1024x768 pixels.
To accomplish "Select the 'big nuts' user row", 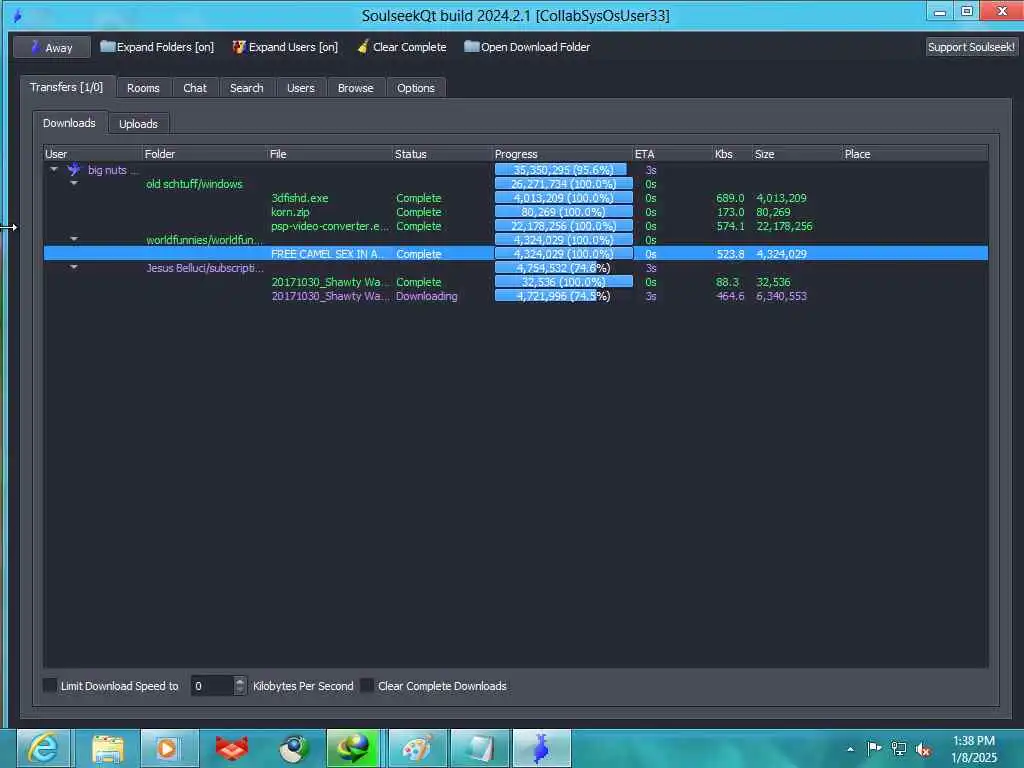I will click(515, 170).
